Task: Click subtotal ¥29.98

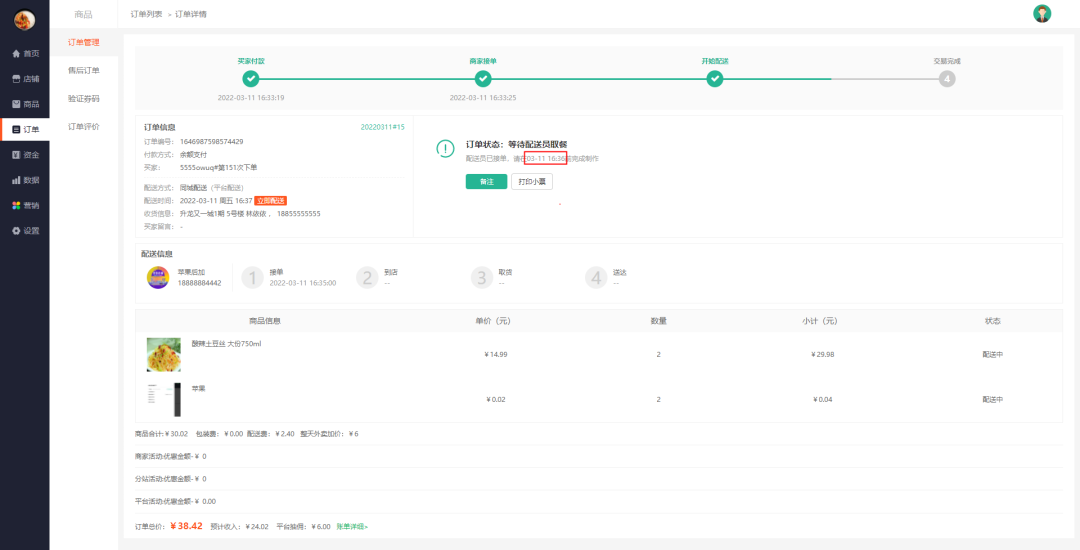Action: (x=822, y=355)
